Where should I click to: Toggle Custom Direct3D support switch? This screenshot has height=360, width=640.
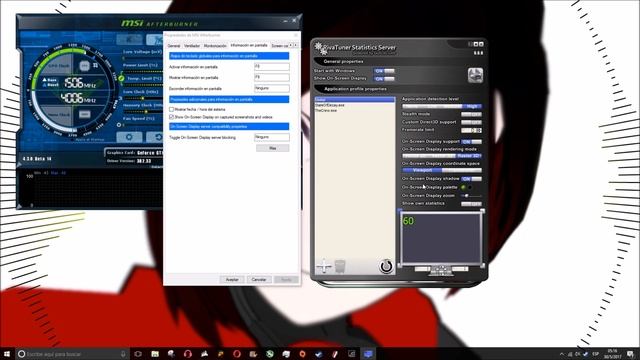coord(471,122)
